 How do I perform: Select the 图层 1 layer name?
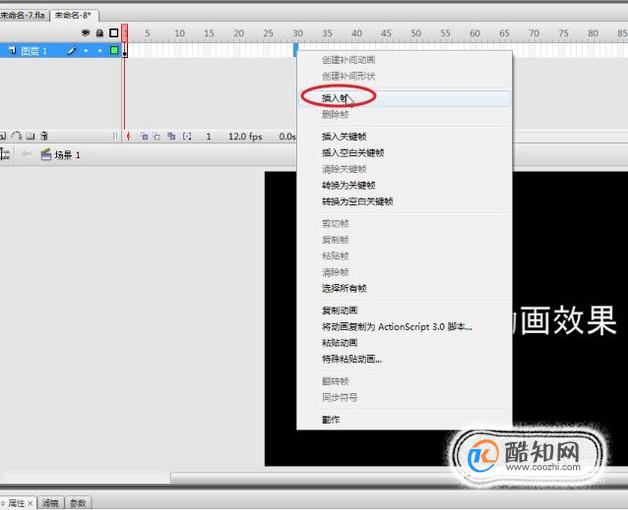coord(34,51)
